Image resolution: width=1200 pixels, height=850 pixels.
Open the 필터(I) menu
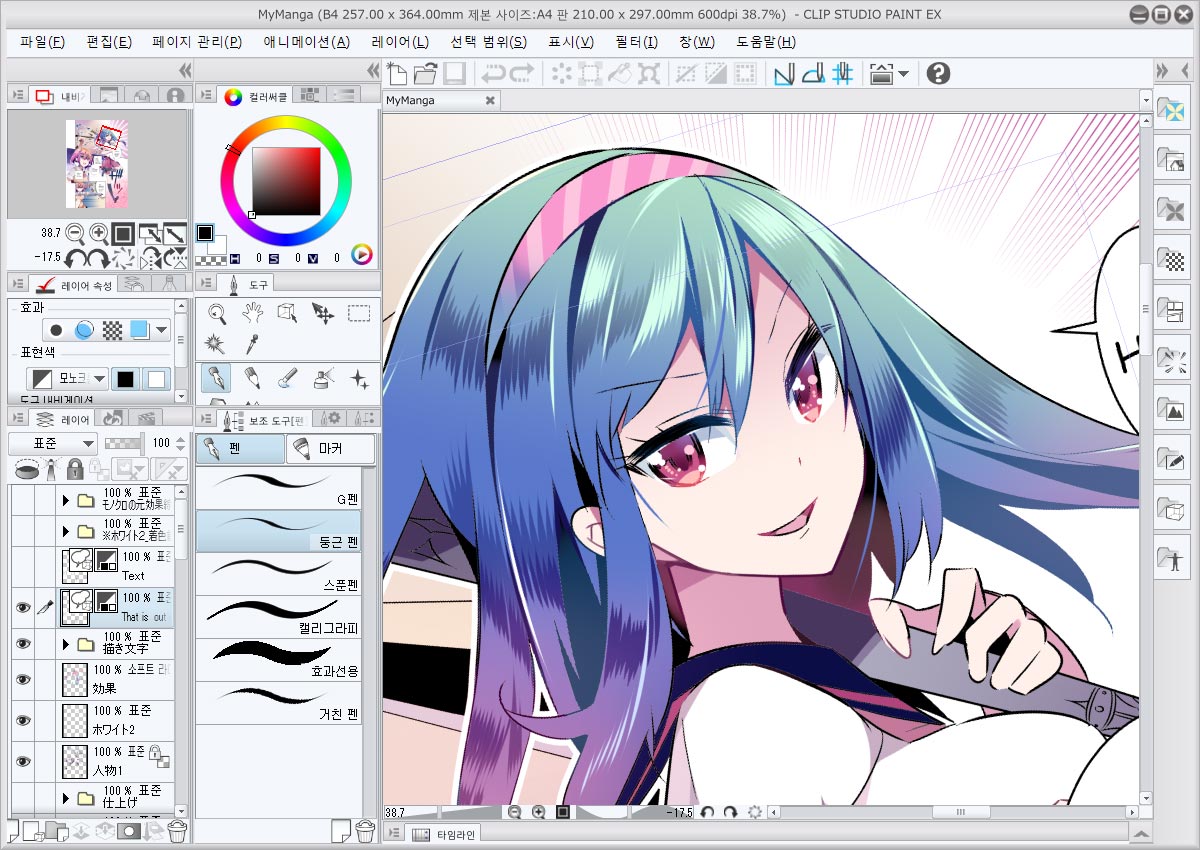[x=636, y=41]
